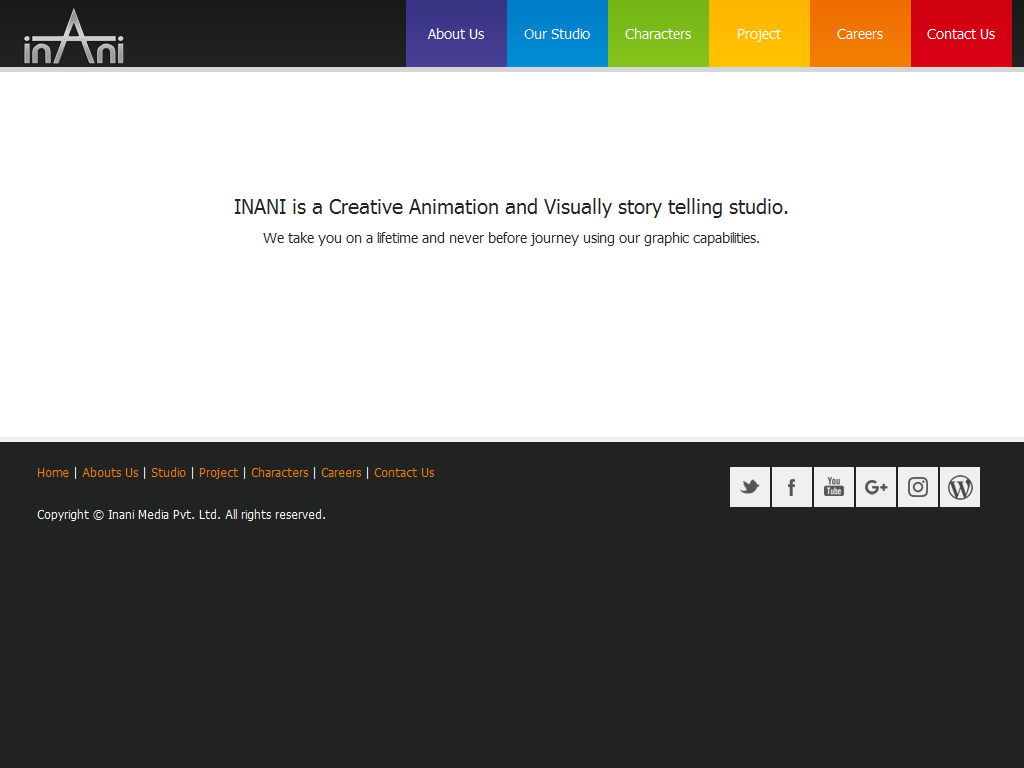Go to Characters via footer link
The height and width of the screenshot is (768, 1024).
pos(280,473)
